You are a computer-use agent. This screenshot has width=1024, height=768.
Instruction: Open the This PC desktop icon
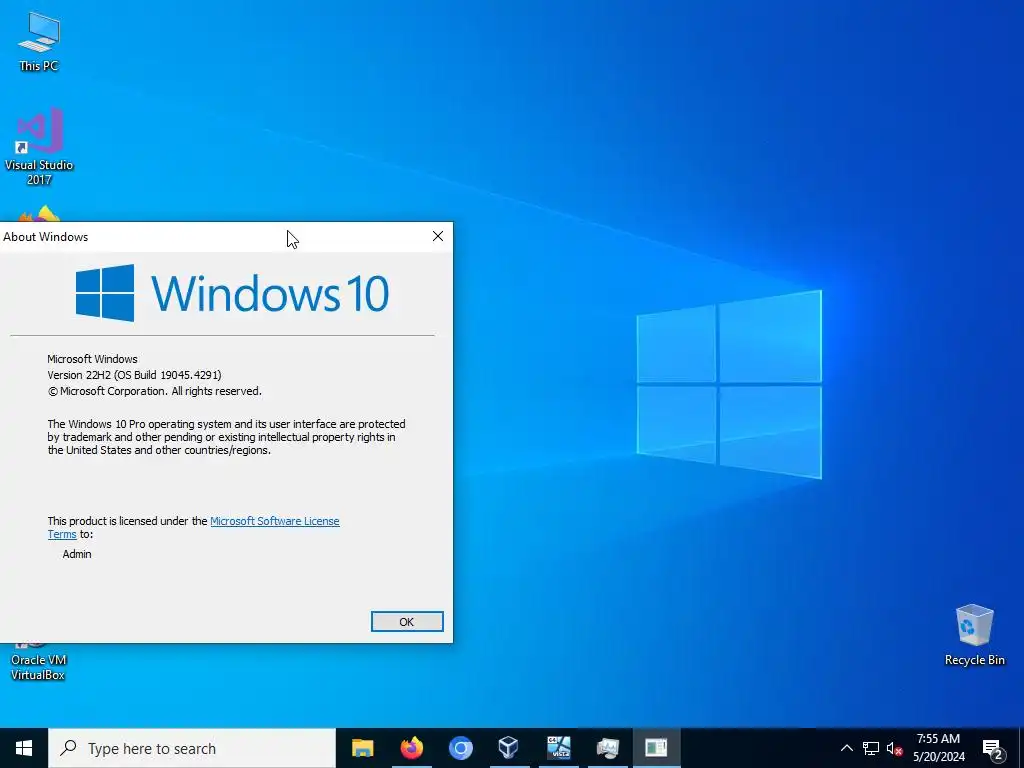(x=39, y=41)
